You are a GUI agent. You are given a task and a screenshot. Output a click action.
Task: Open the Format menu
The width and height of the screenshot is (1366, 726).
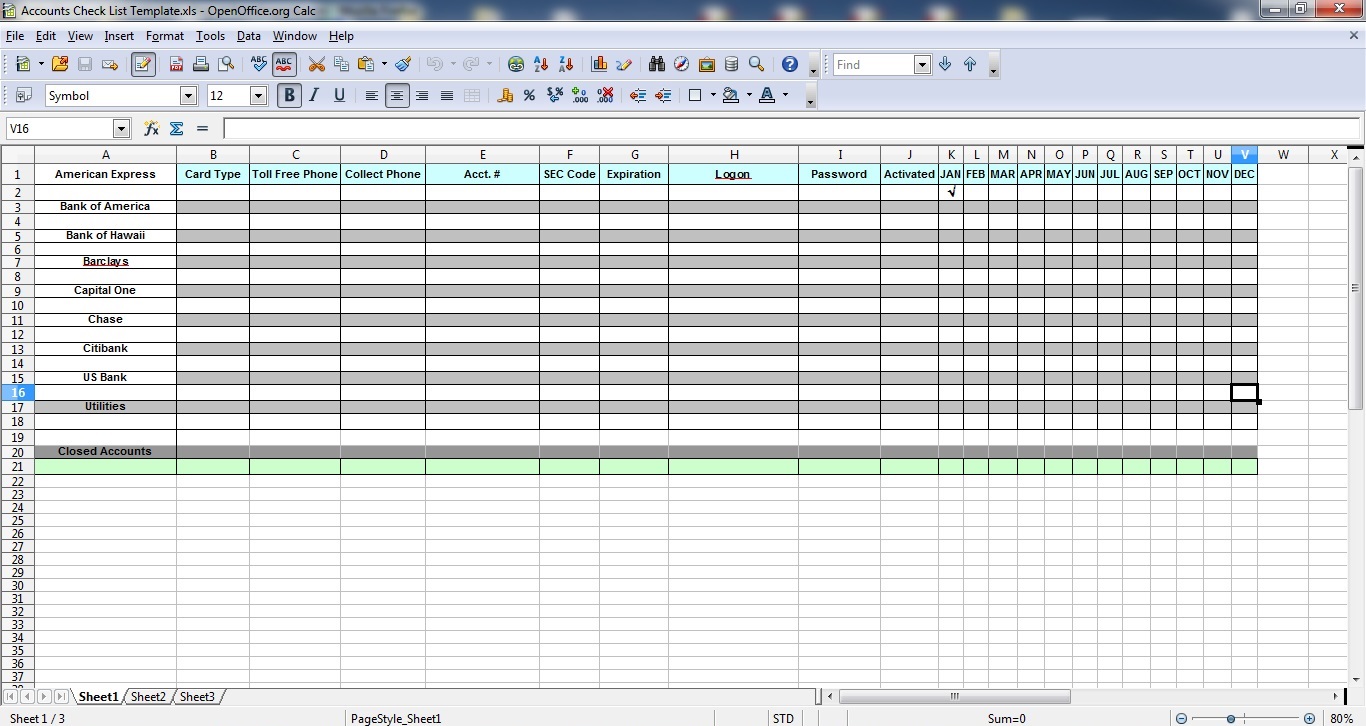(164, 36)
